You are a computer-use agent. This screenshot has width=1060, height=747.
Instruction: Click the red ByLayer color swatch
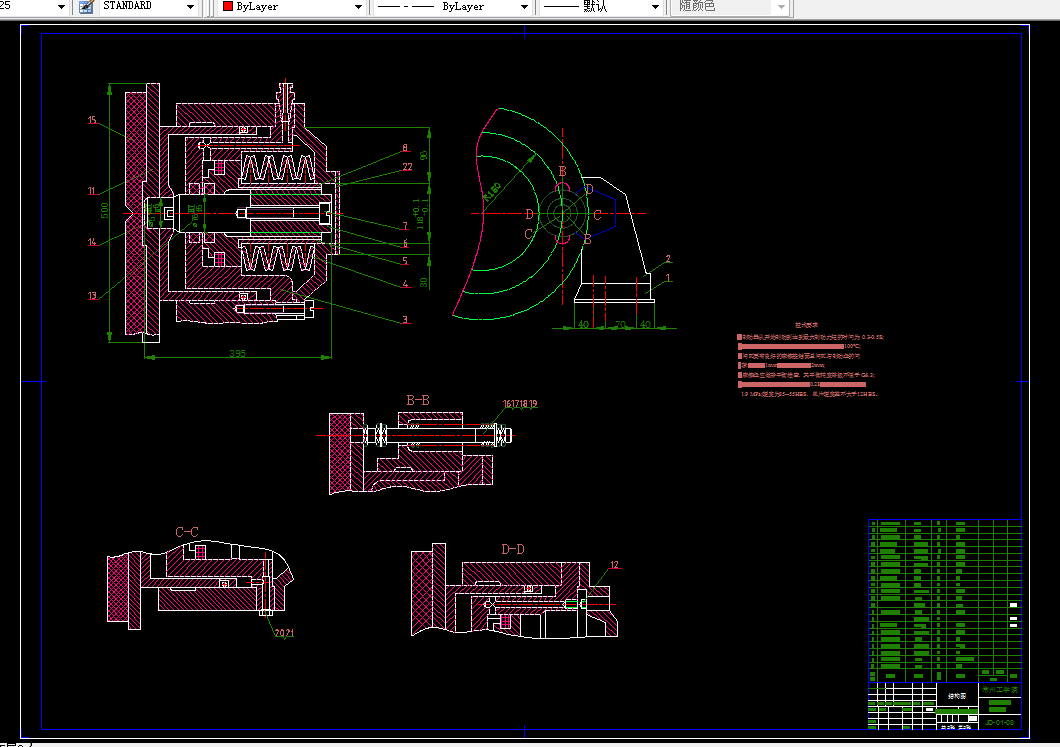tap(228, 7)
